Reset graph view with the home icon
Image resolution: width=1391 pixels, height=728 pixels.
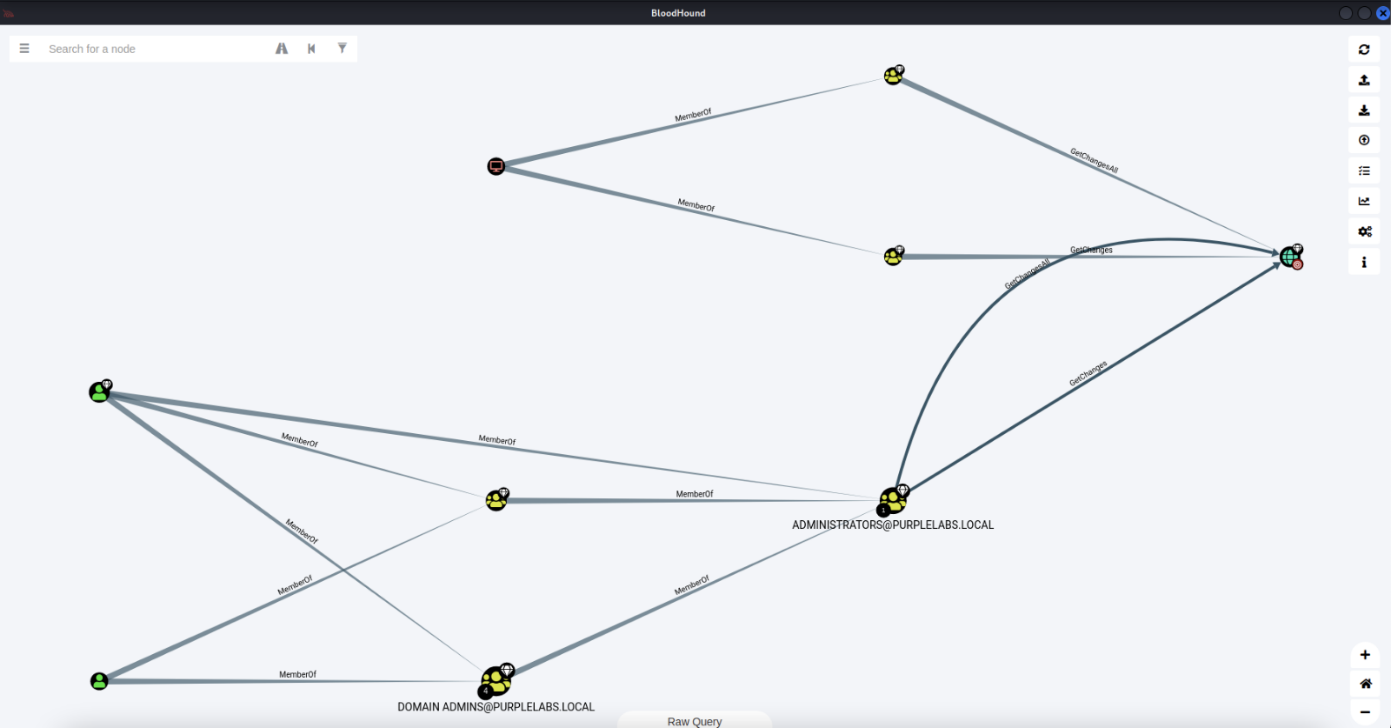pyautogui.click(x=1365, y=684)
